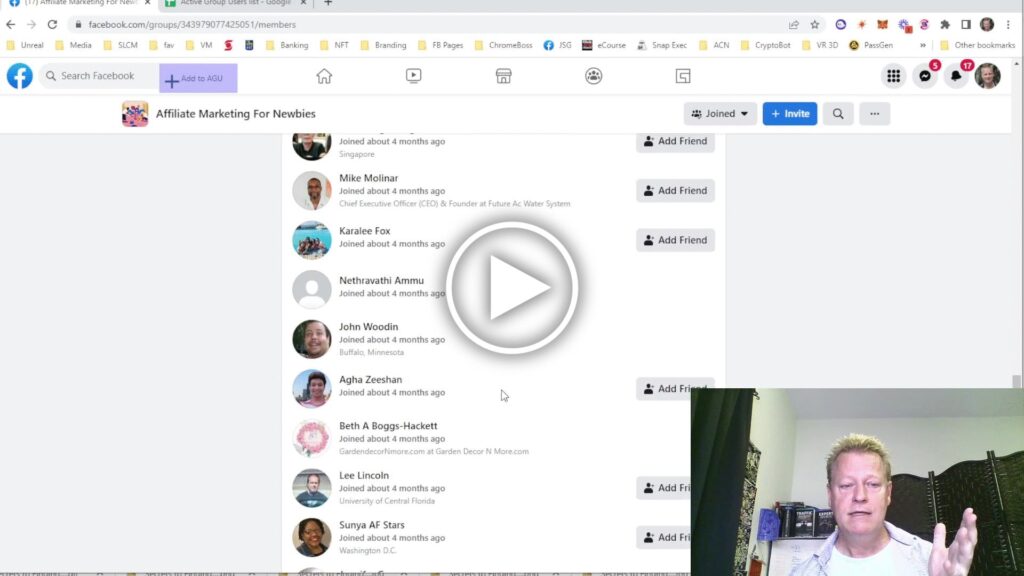Open Facebook Home feed icon
Image resolution: width=1024 pixels, height=576 pixels.
click(324, 76)
